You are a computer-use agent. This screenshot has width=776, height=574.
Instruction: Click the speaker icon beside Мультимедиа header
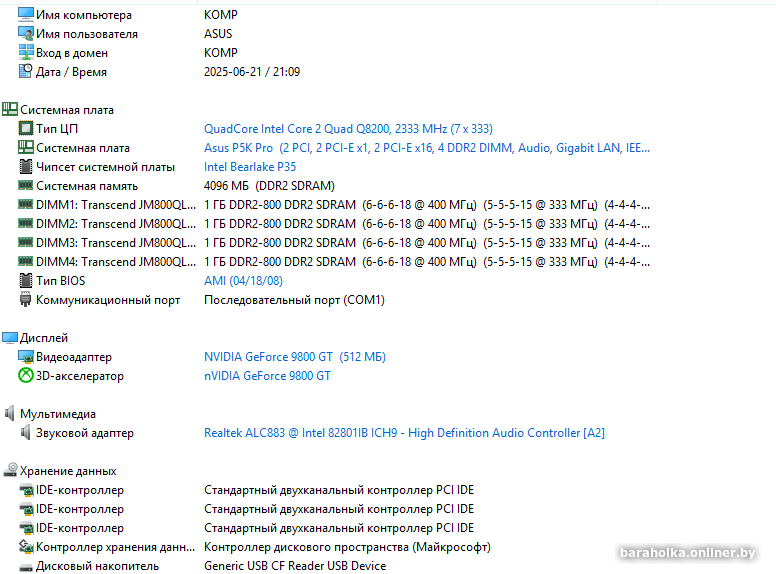pos(10,413)
